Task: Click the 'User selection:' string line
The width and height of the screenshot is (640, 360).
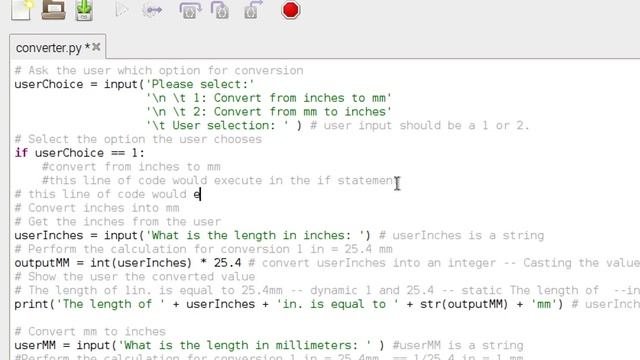Action: point(217,125)
